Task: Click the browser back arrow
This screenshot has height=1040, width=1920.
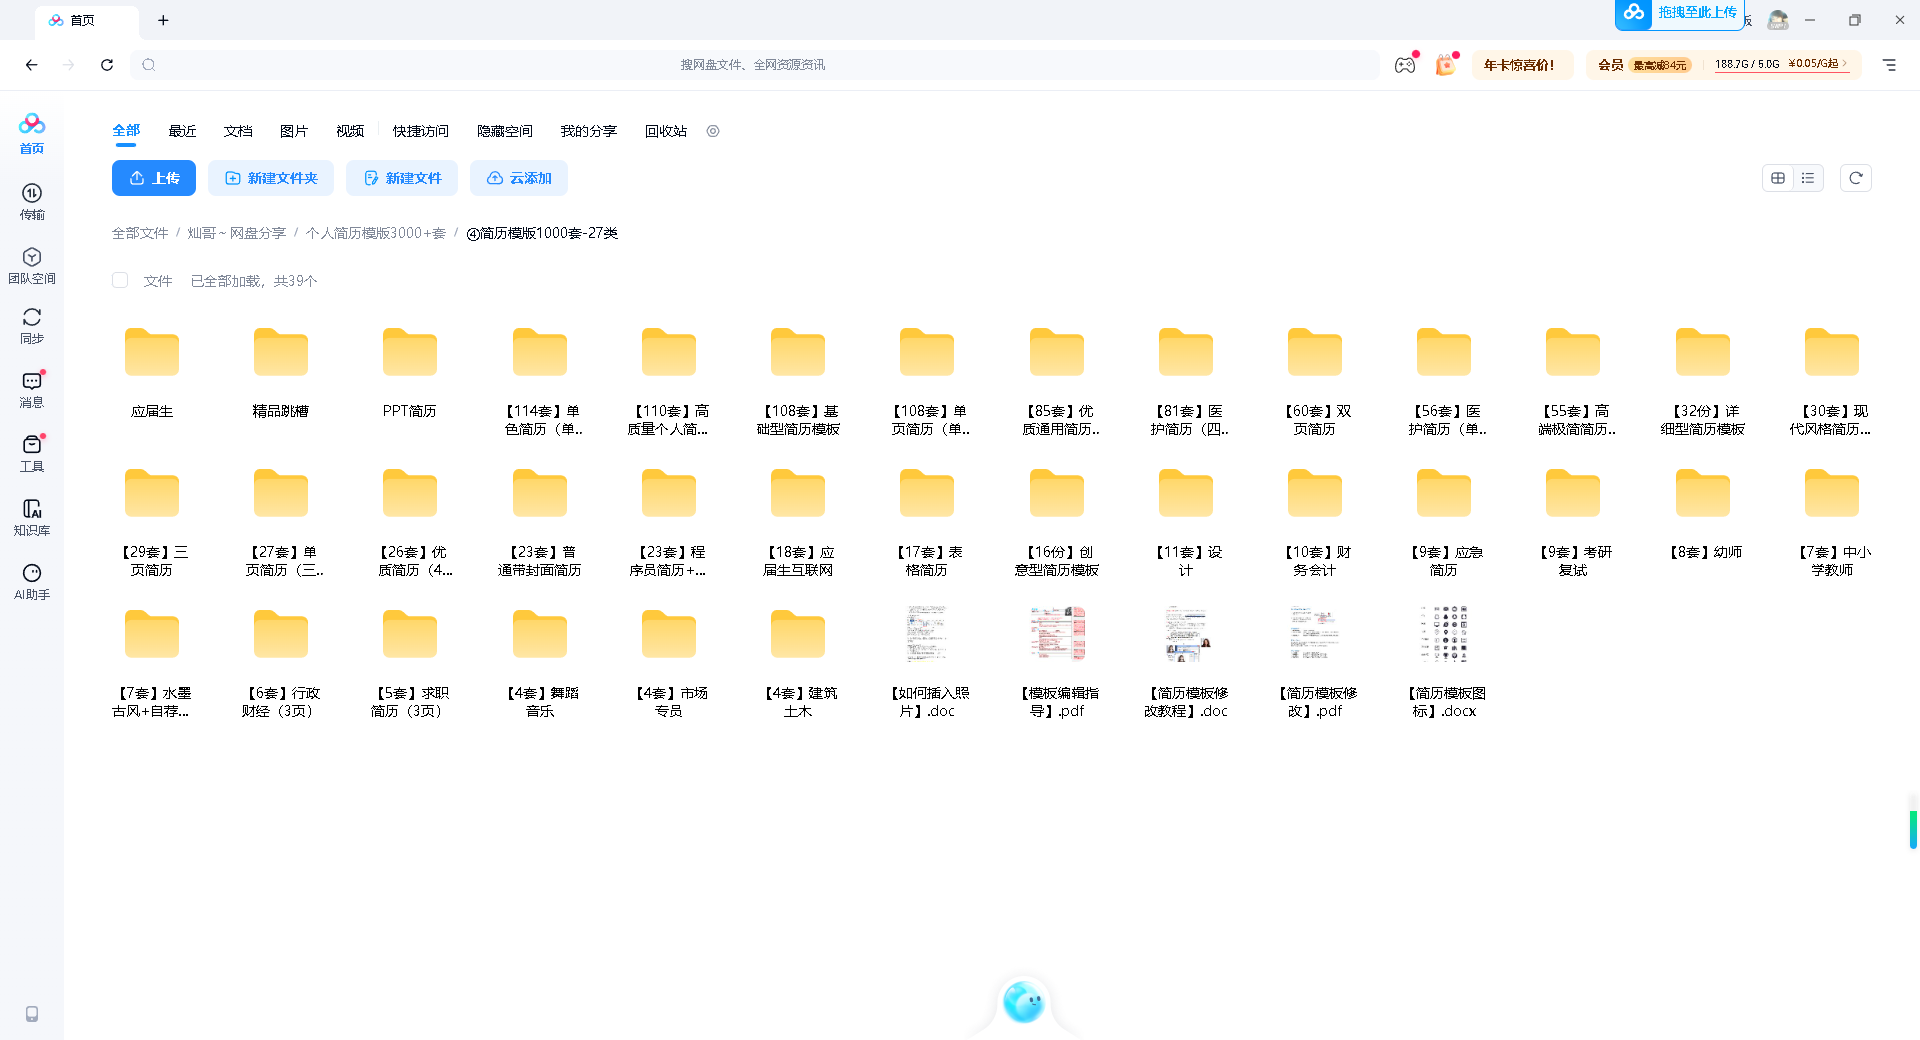Action: click(x=32, y=65)
